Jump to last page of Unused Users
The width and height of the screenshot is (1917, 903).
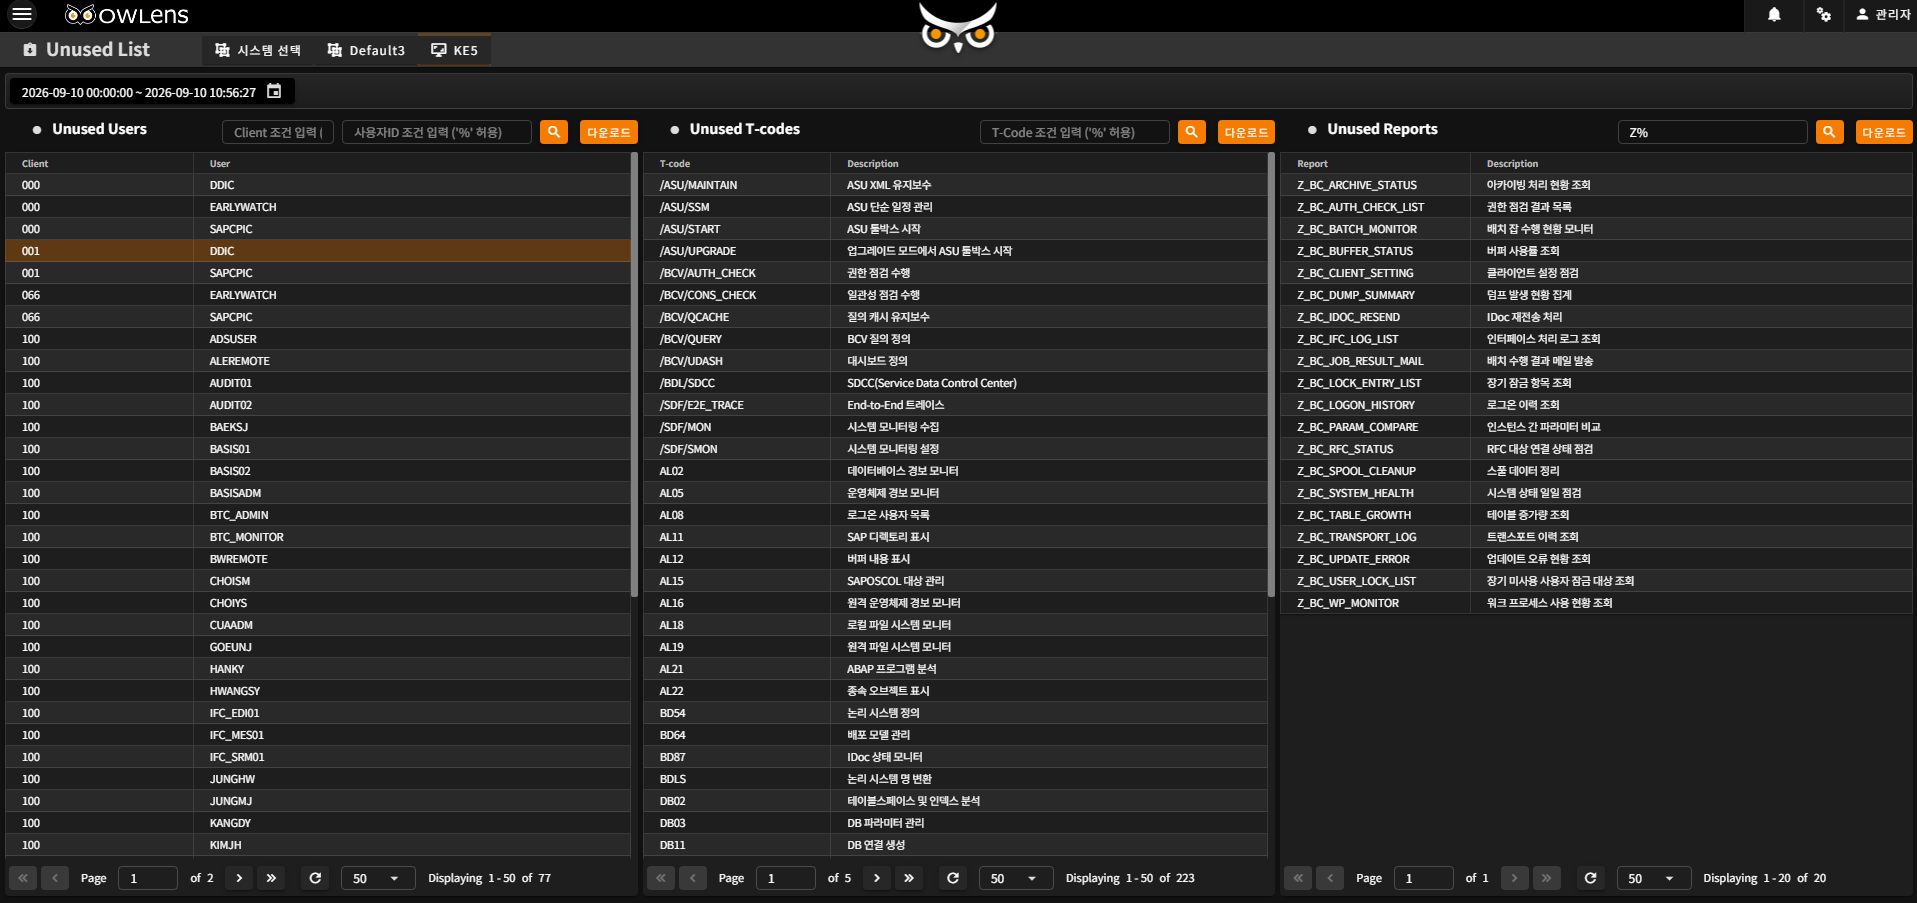(x=271, y=878)
